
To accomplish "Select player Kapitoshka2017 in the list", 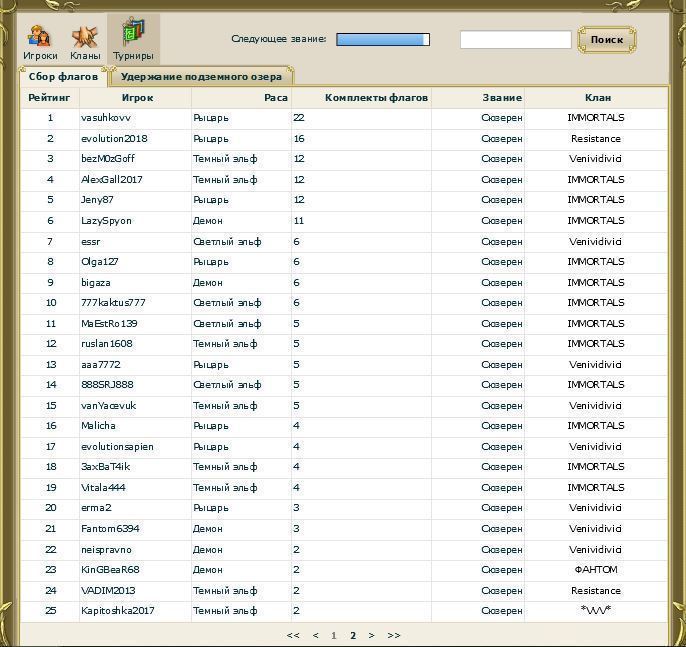I will [x=118, y=611].
